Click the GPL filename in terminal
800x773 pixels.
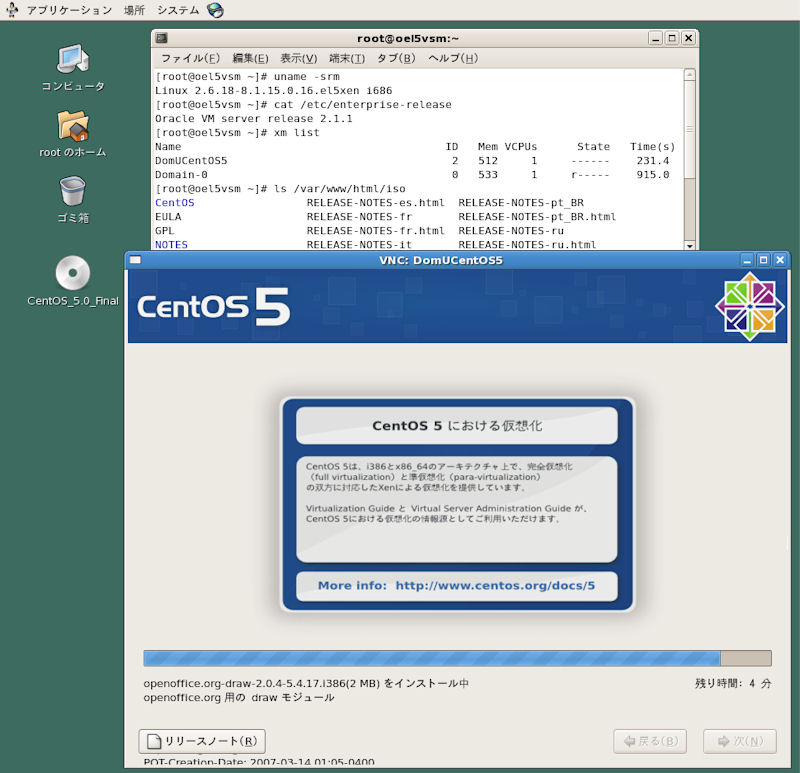pos(164,231)
